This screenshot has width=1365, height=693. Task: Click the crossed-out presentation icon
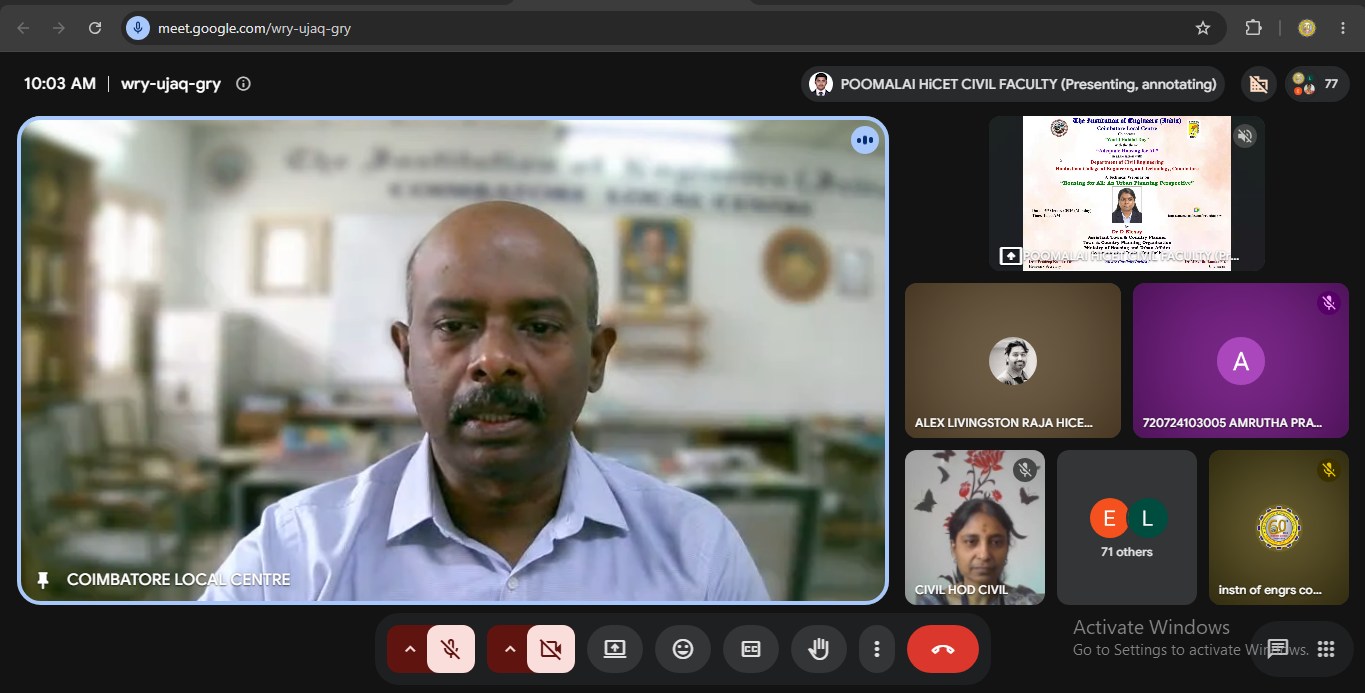pos(1258,84)
